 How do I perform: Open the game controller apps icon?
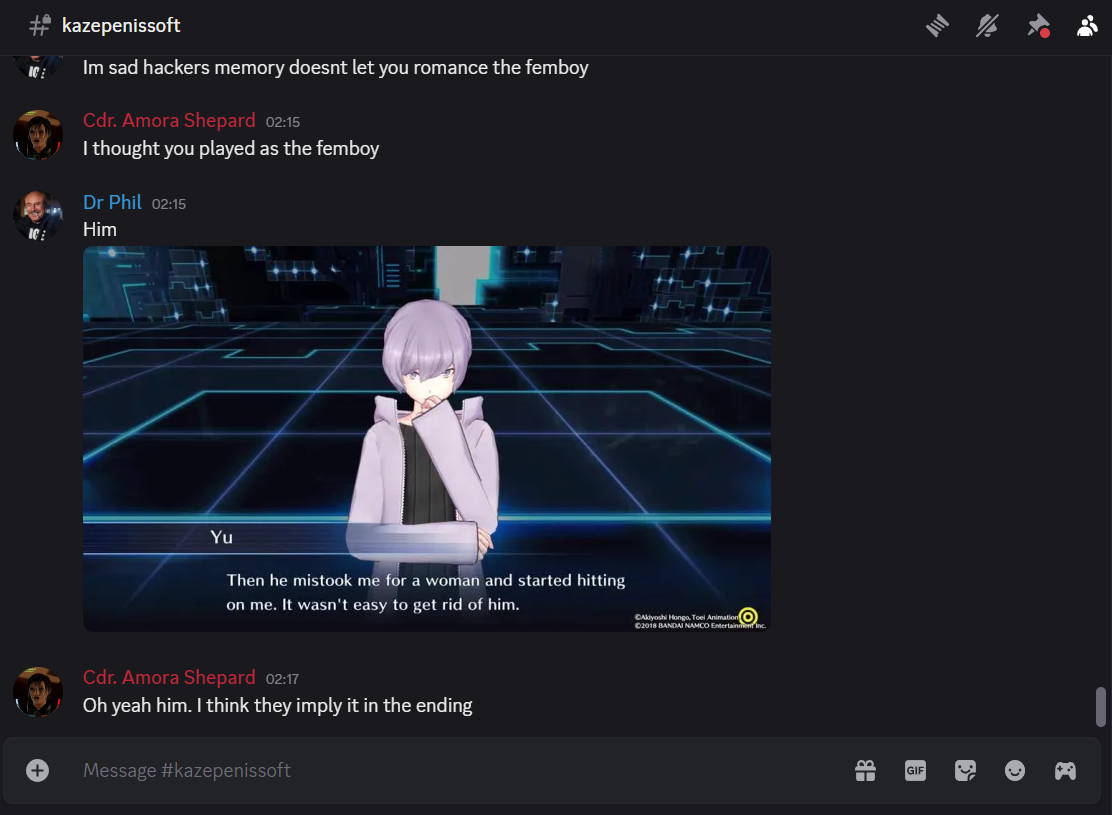1065,770
